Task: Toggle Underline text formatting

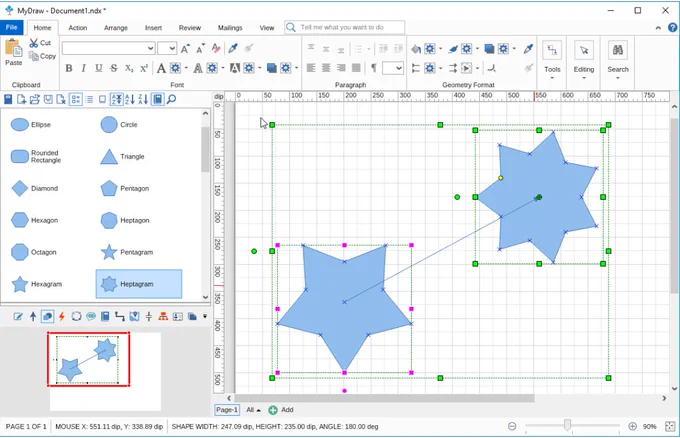Action: coord(98,68)
